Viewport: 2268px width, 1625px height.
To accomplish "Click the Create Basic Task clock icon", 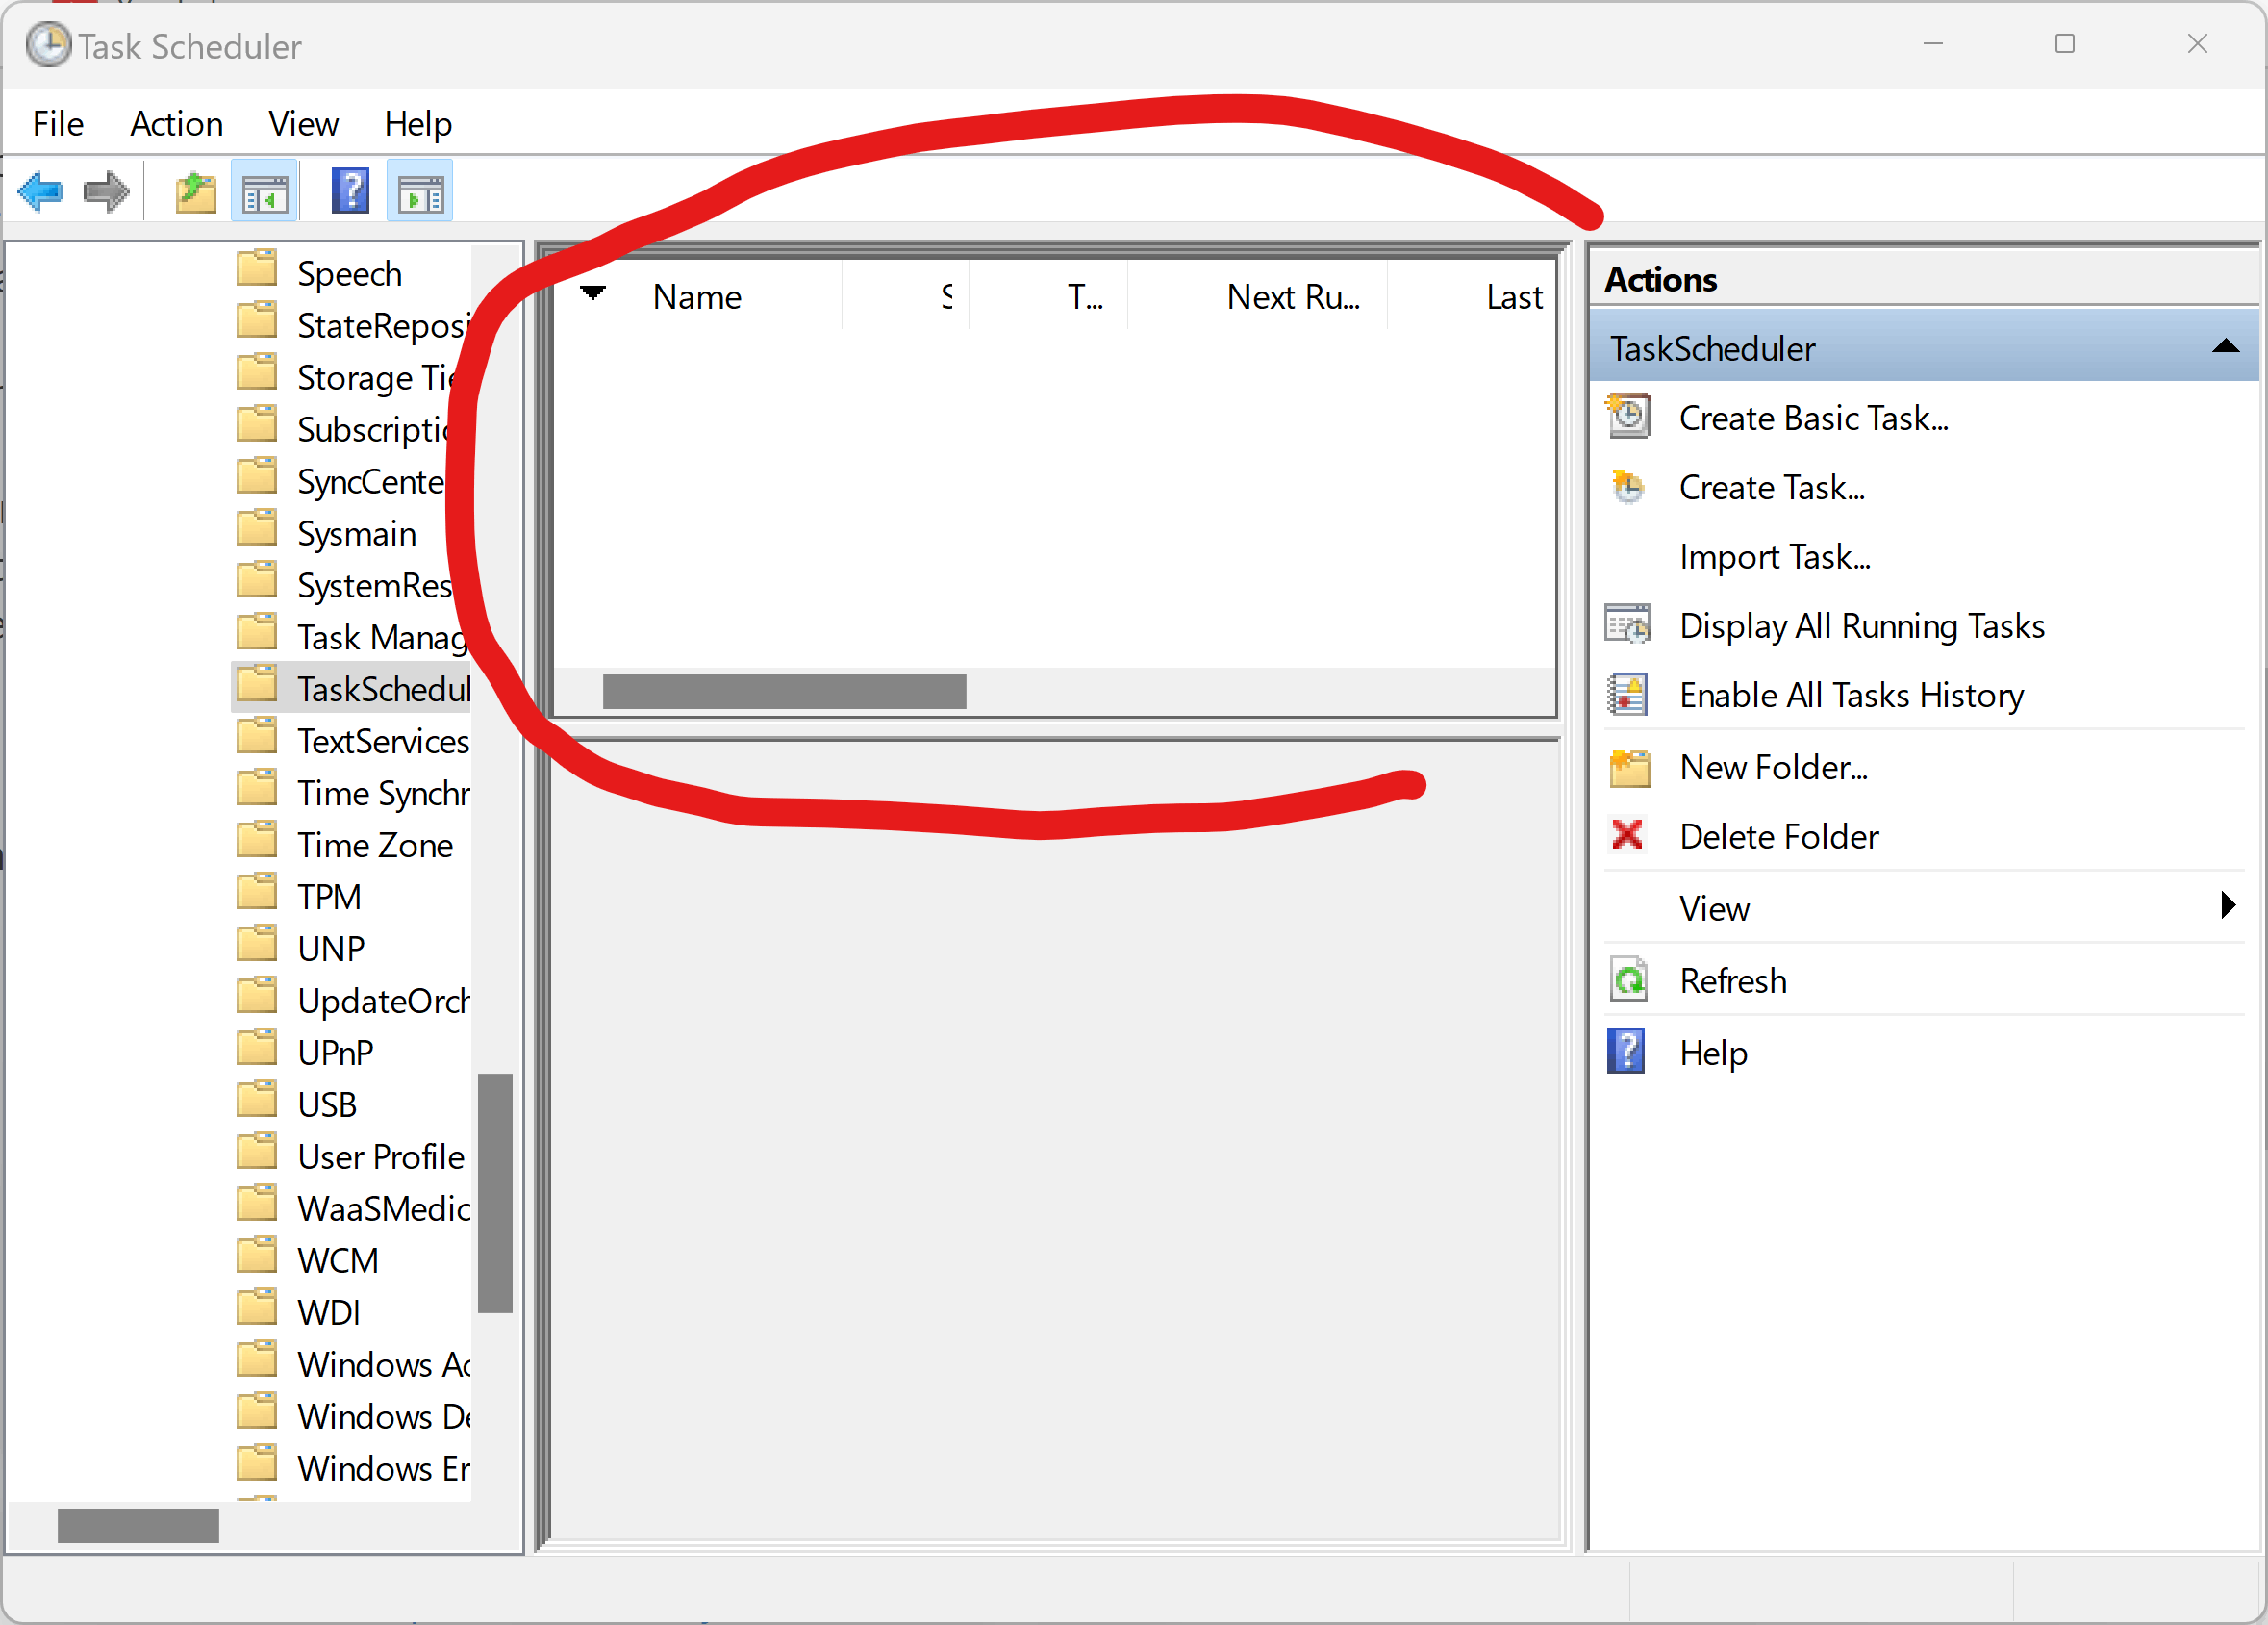I will pyautogui.click(x=1628, y=417).
